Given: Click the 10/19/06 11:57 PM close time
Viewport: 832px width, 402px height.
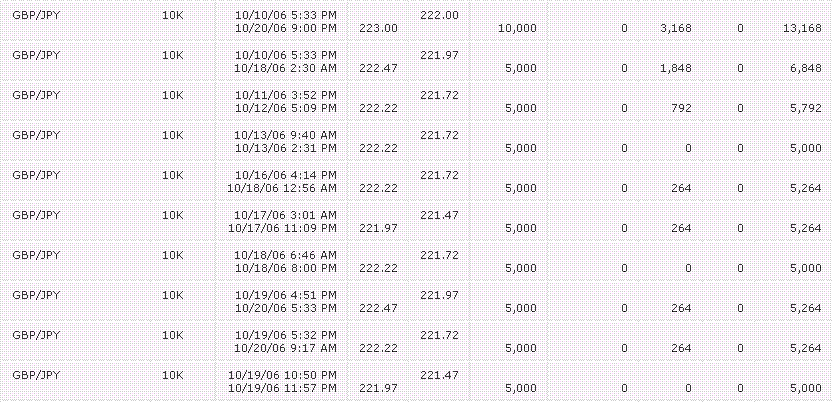Looking at the screenshot, I should tap(282, 388).
